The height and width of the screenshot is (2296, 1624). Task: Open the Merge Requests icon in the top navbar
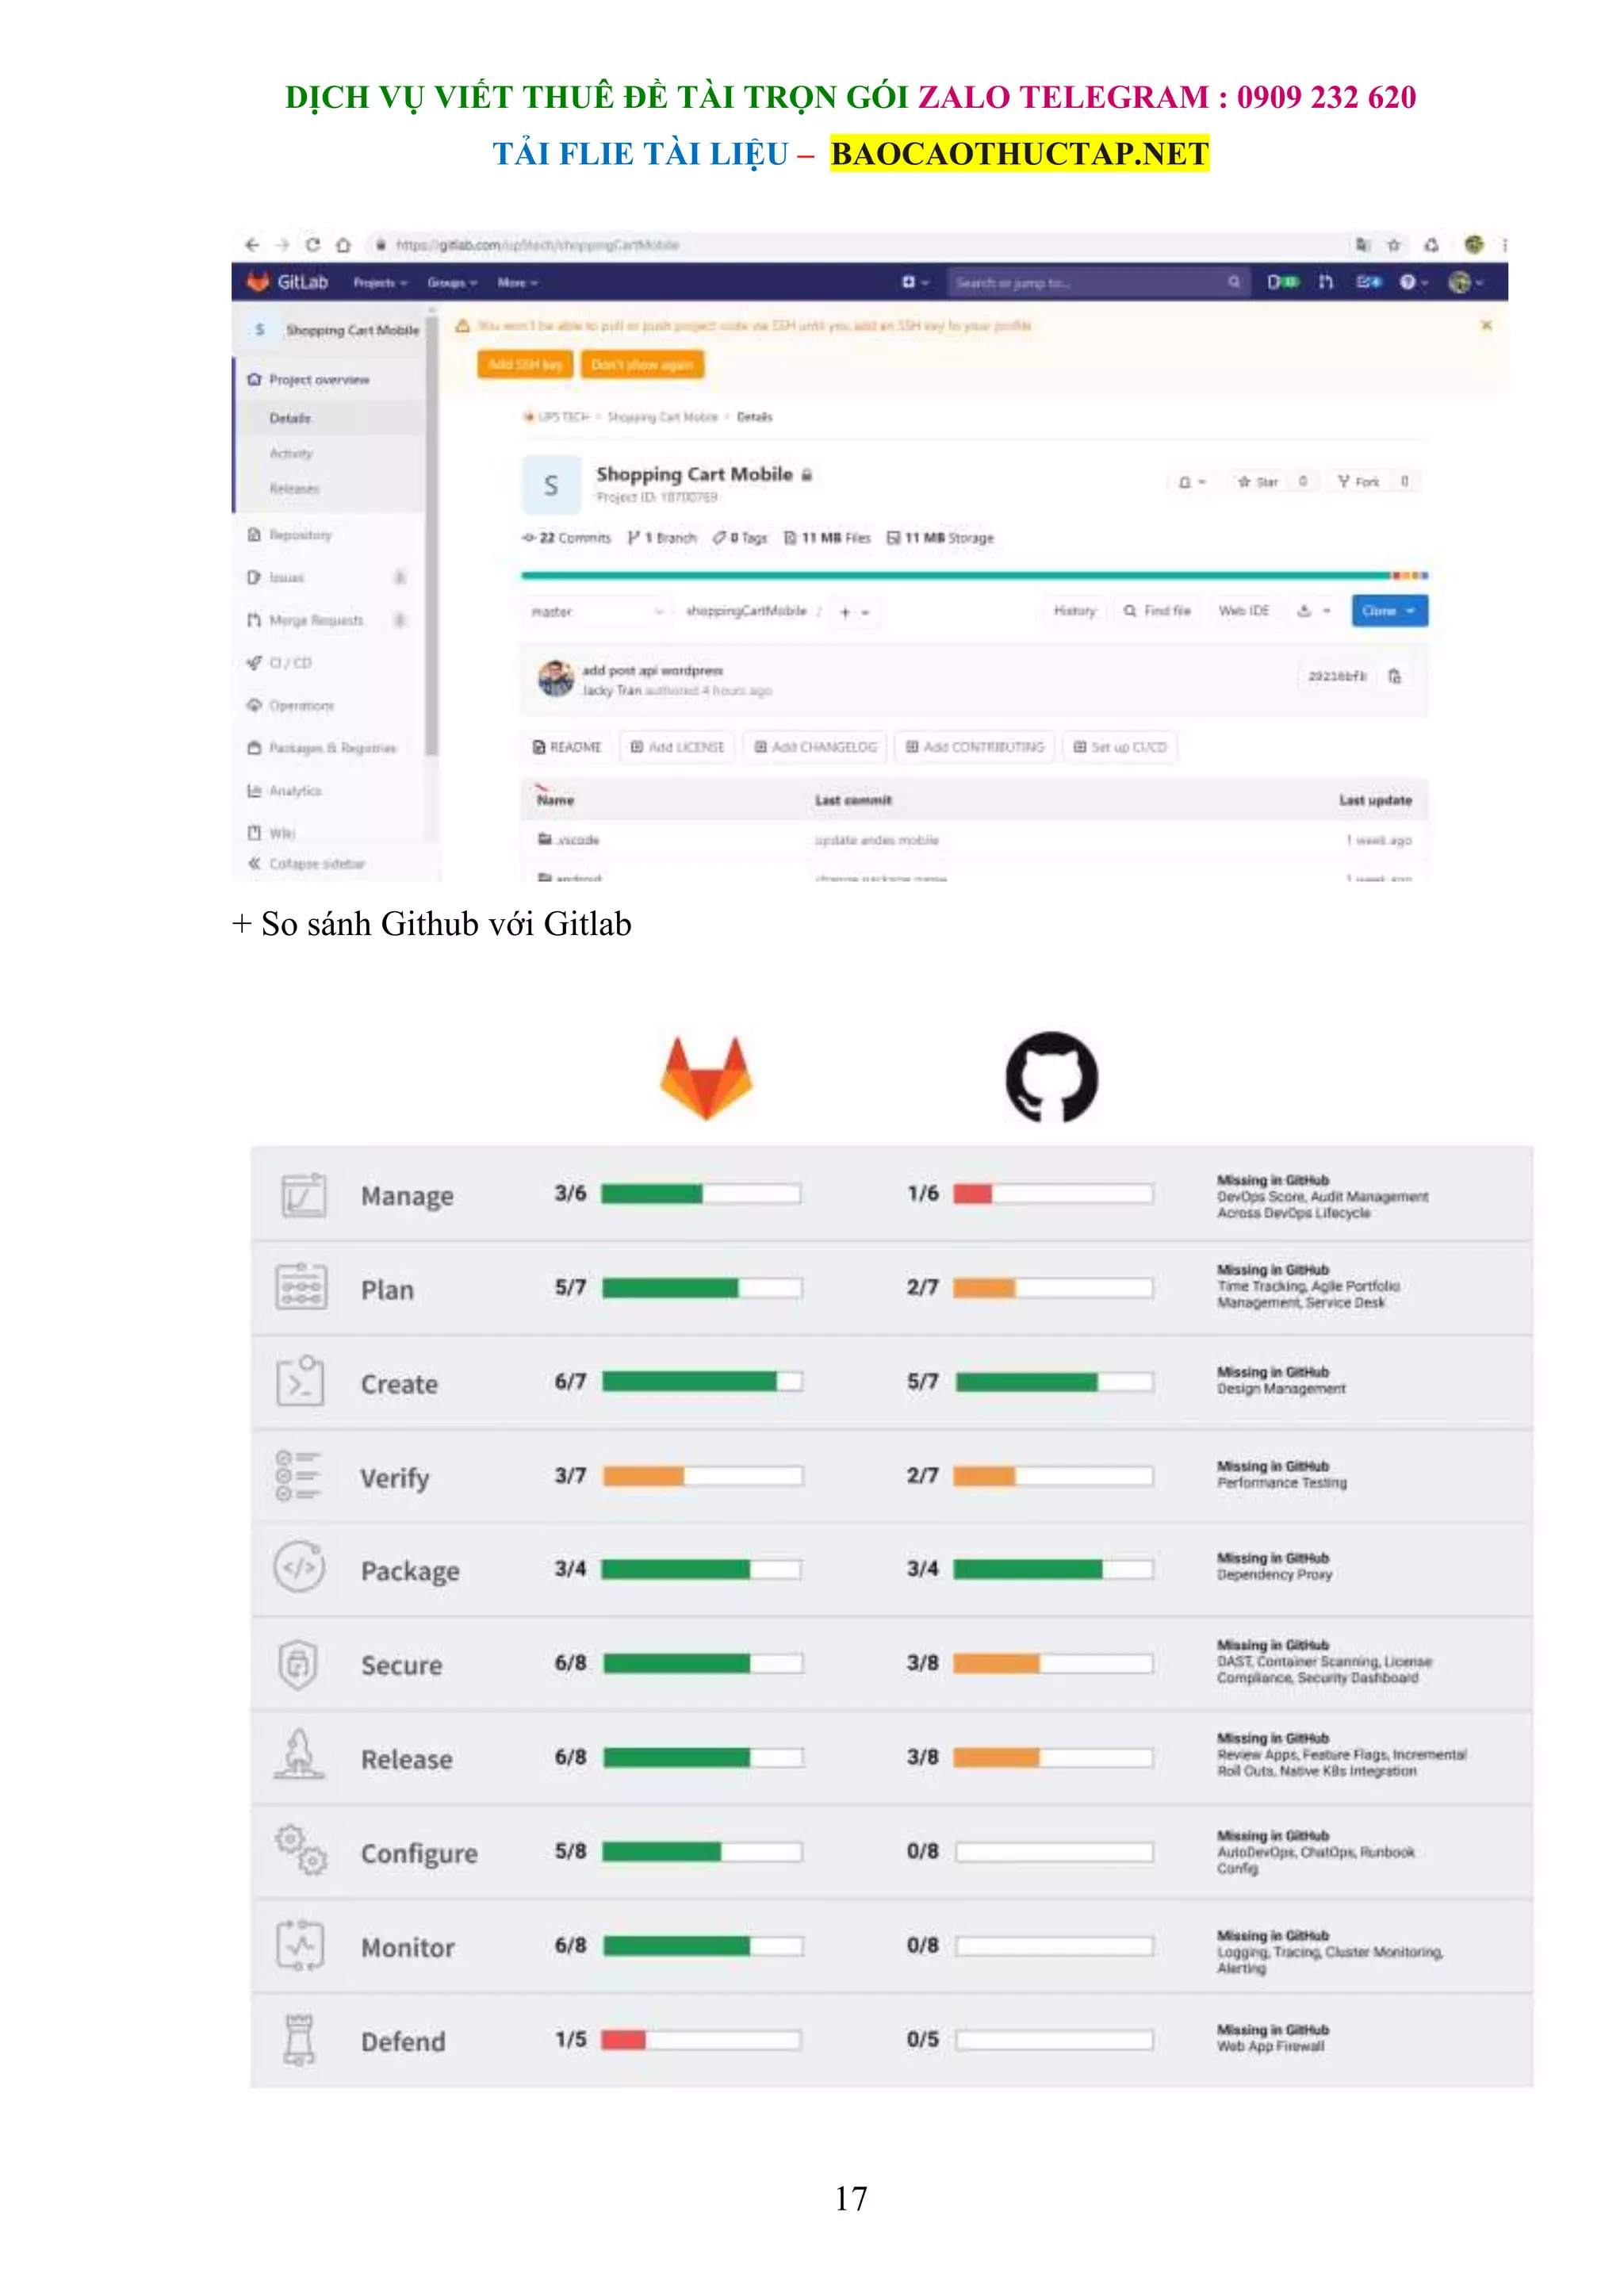[x=1326, y=282]
